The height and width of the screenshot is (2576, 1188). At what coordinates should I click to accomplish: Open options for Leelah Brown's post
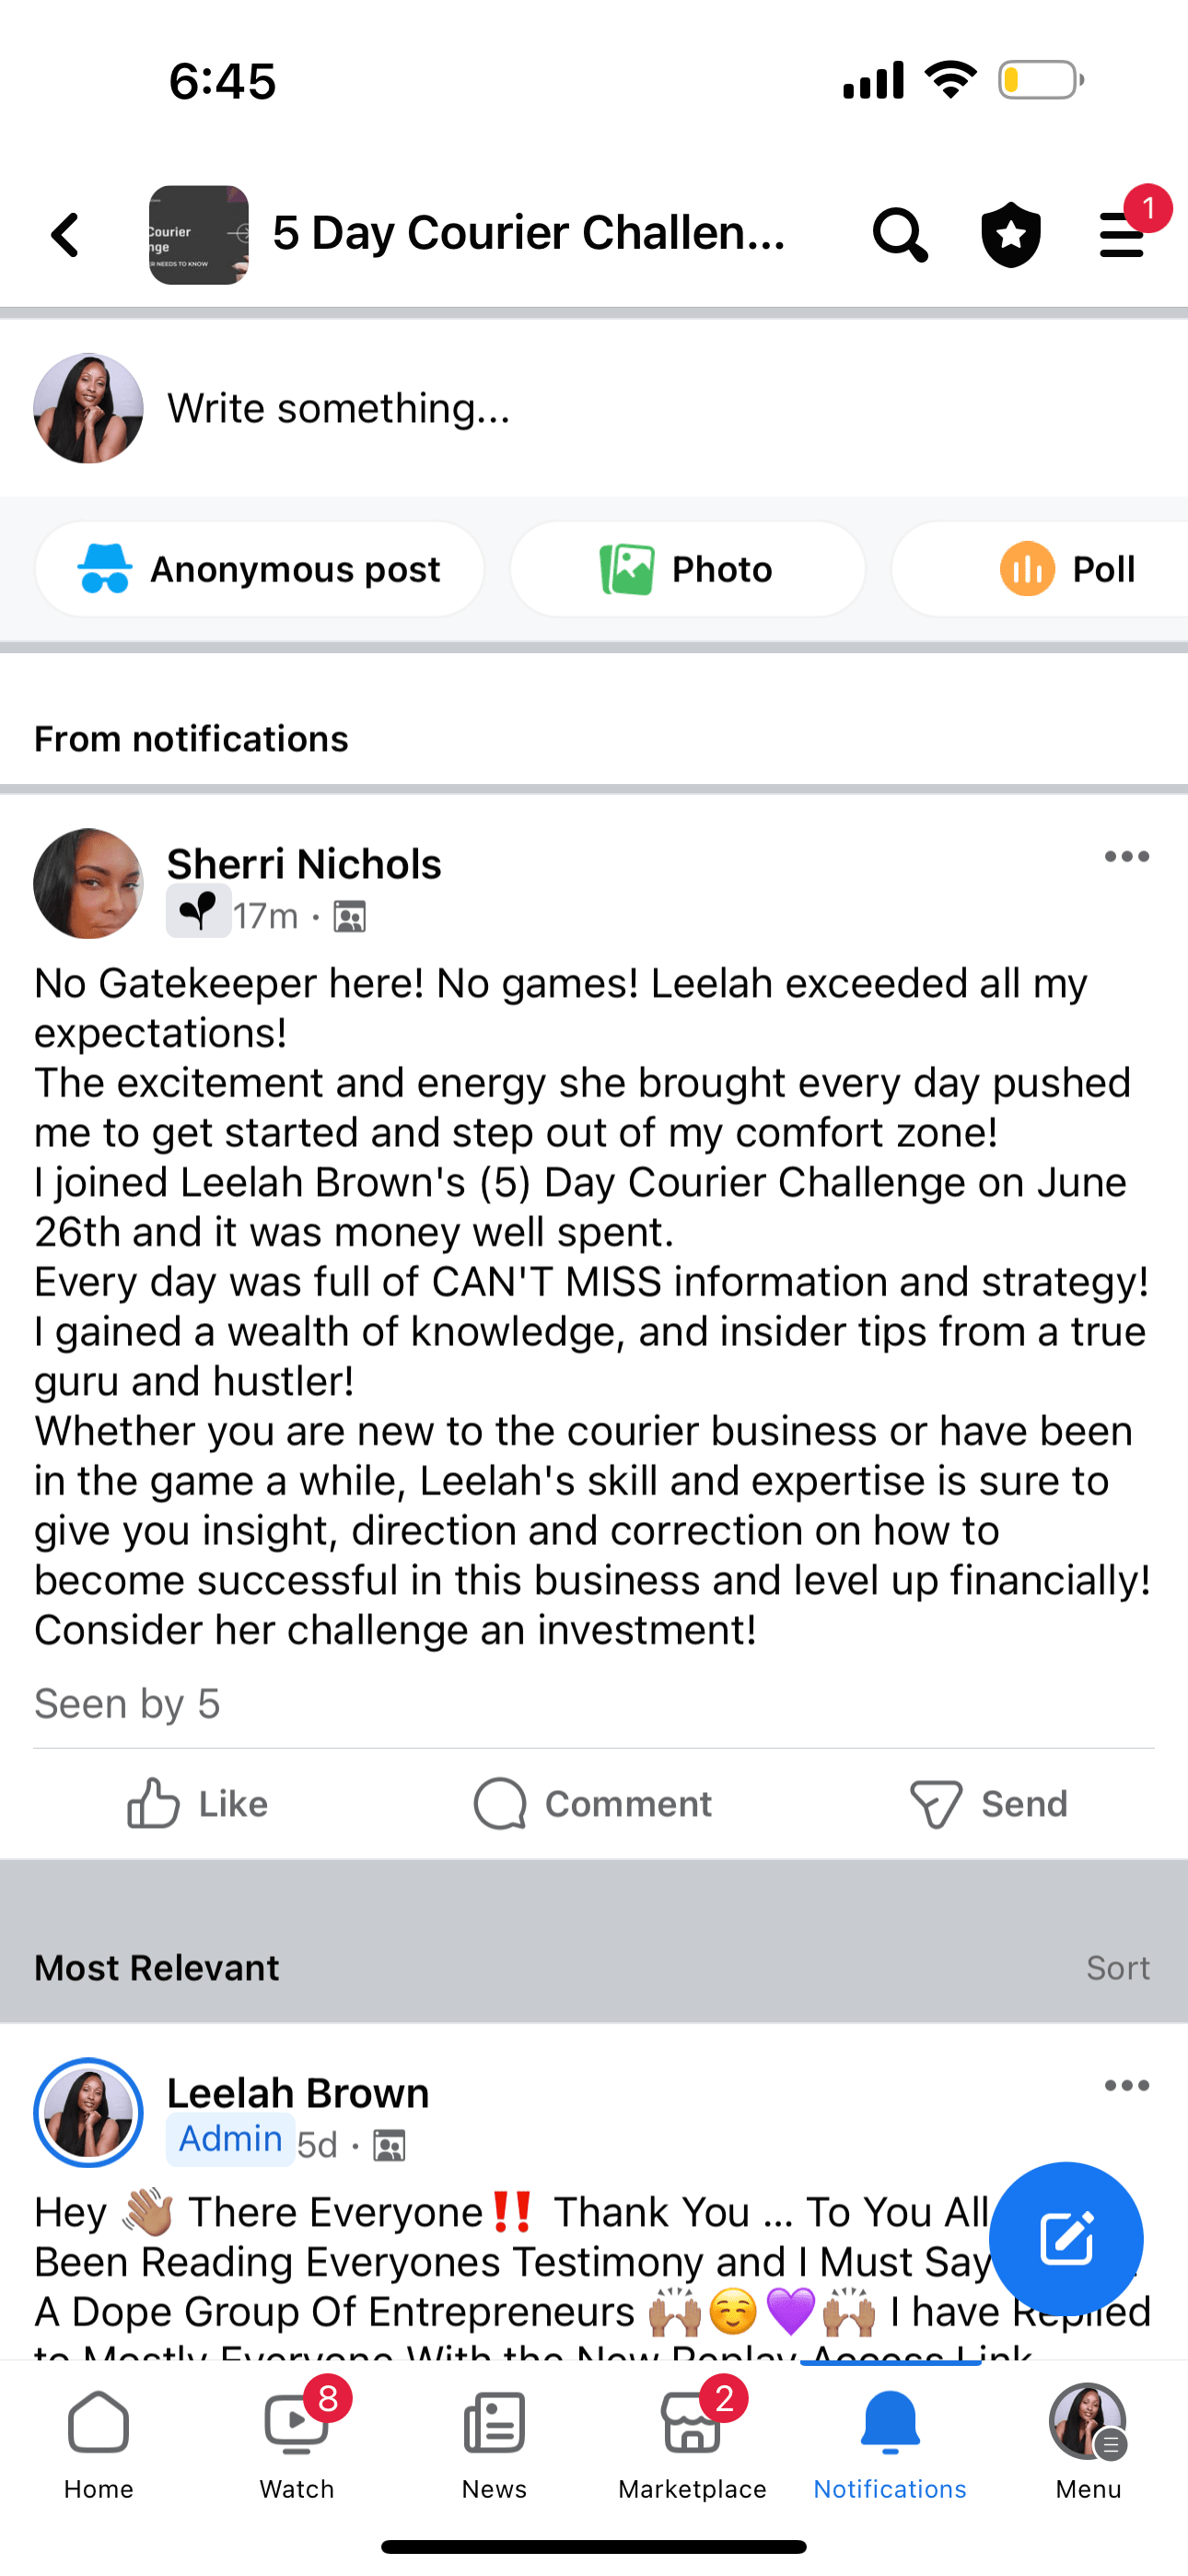[x=1126, y=2086]
